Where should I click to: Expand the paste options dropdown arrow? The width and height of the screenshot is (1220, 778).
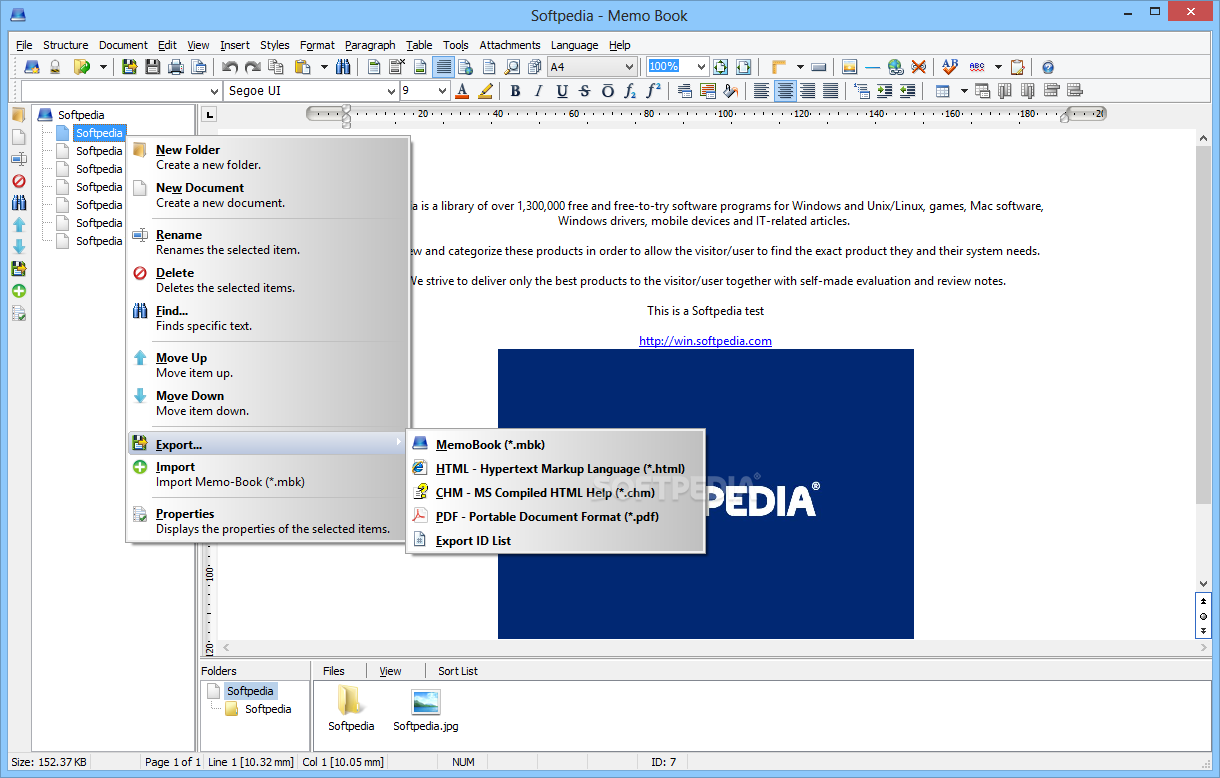324,67
